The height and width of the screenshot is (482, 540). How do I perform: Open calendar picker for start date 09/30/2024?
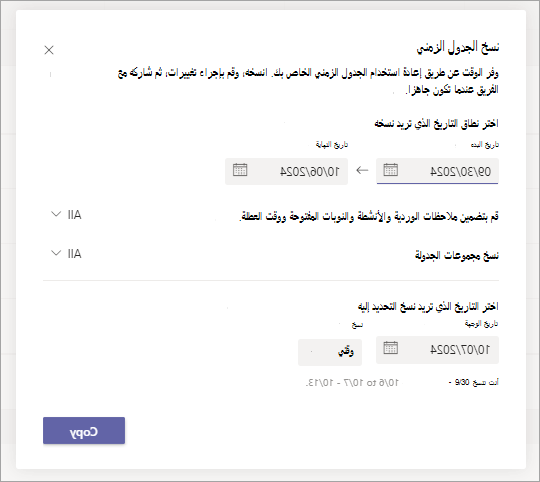tap(391, 170)
